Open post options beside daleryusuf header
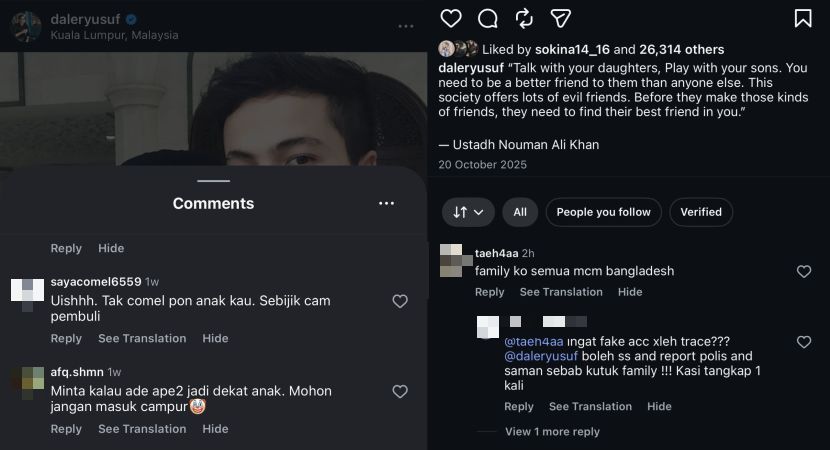The width and height of the screenshot is (830, 450). point(405,26)
